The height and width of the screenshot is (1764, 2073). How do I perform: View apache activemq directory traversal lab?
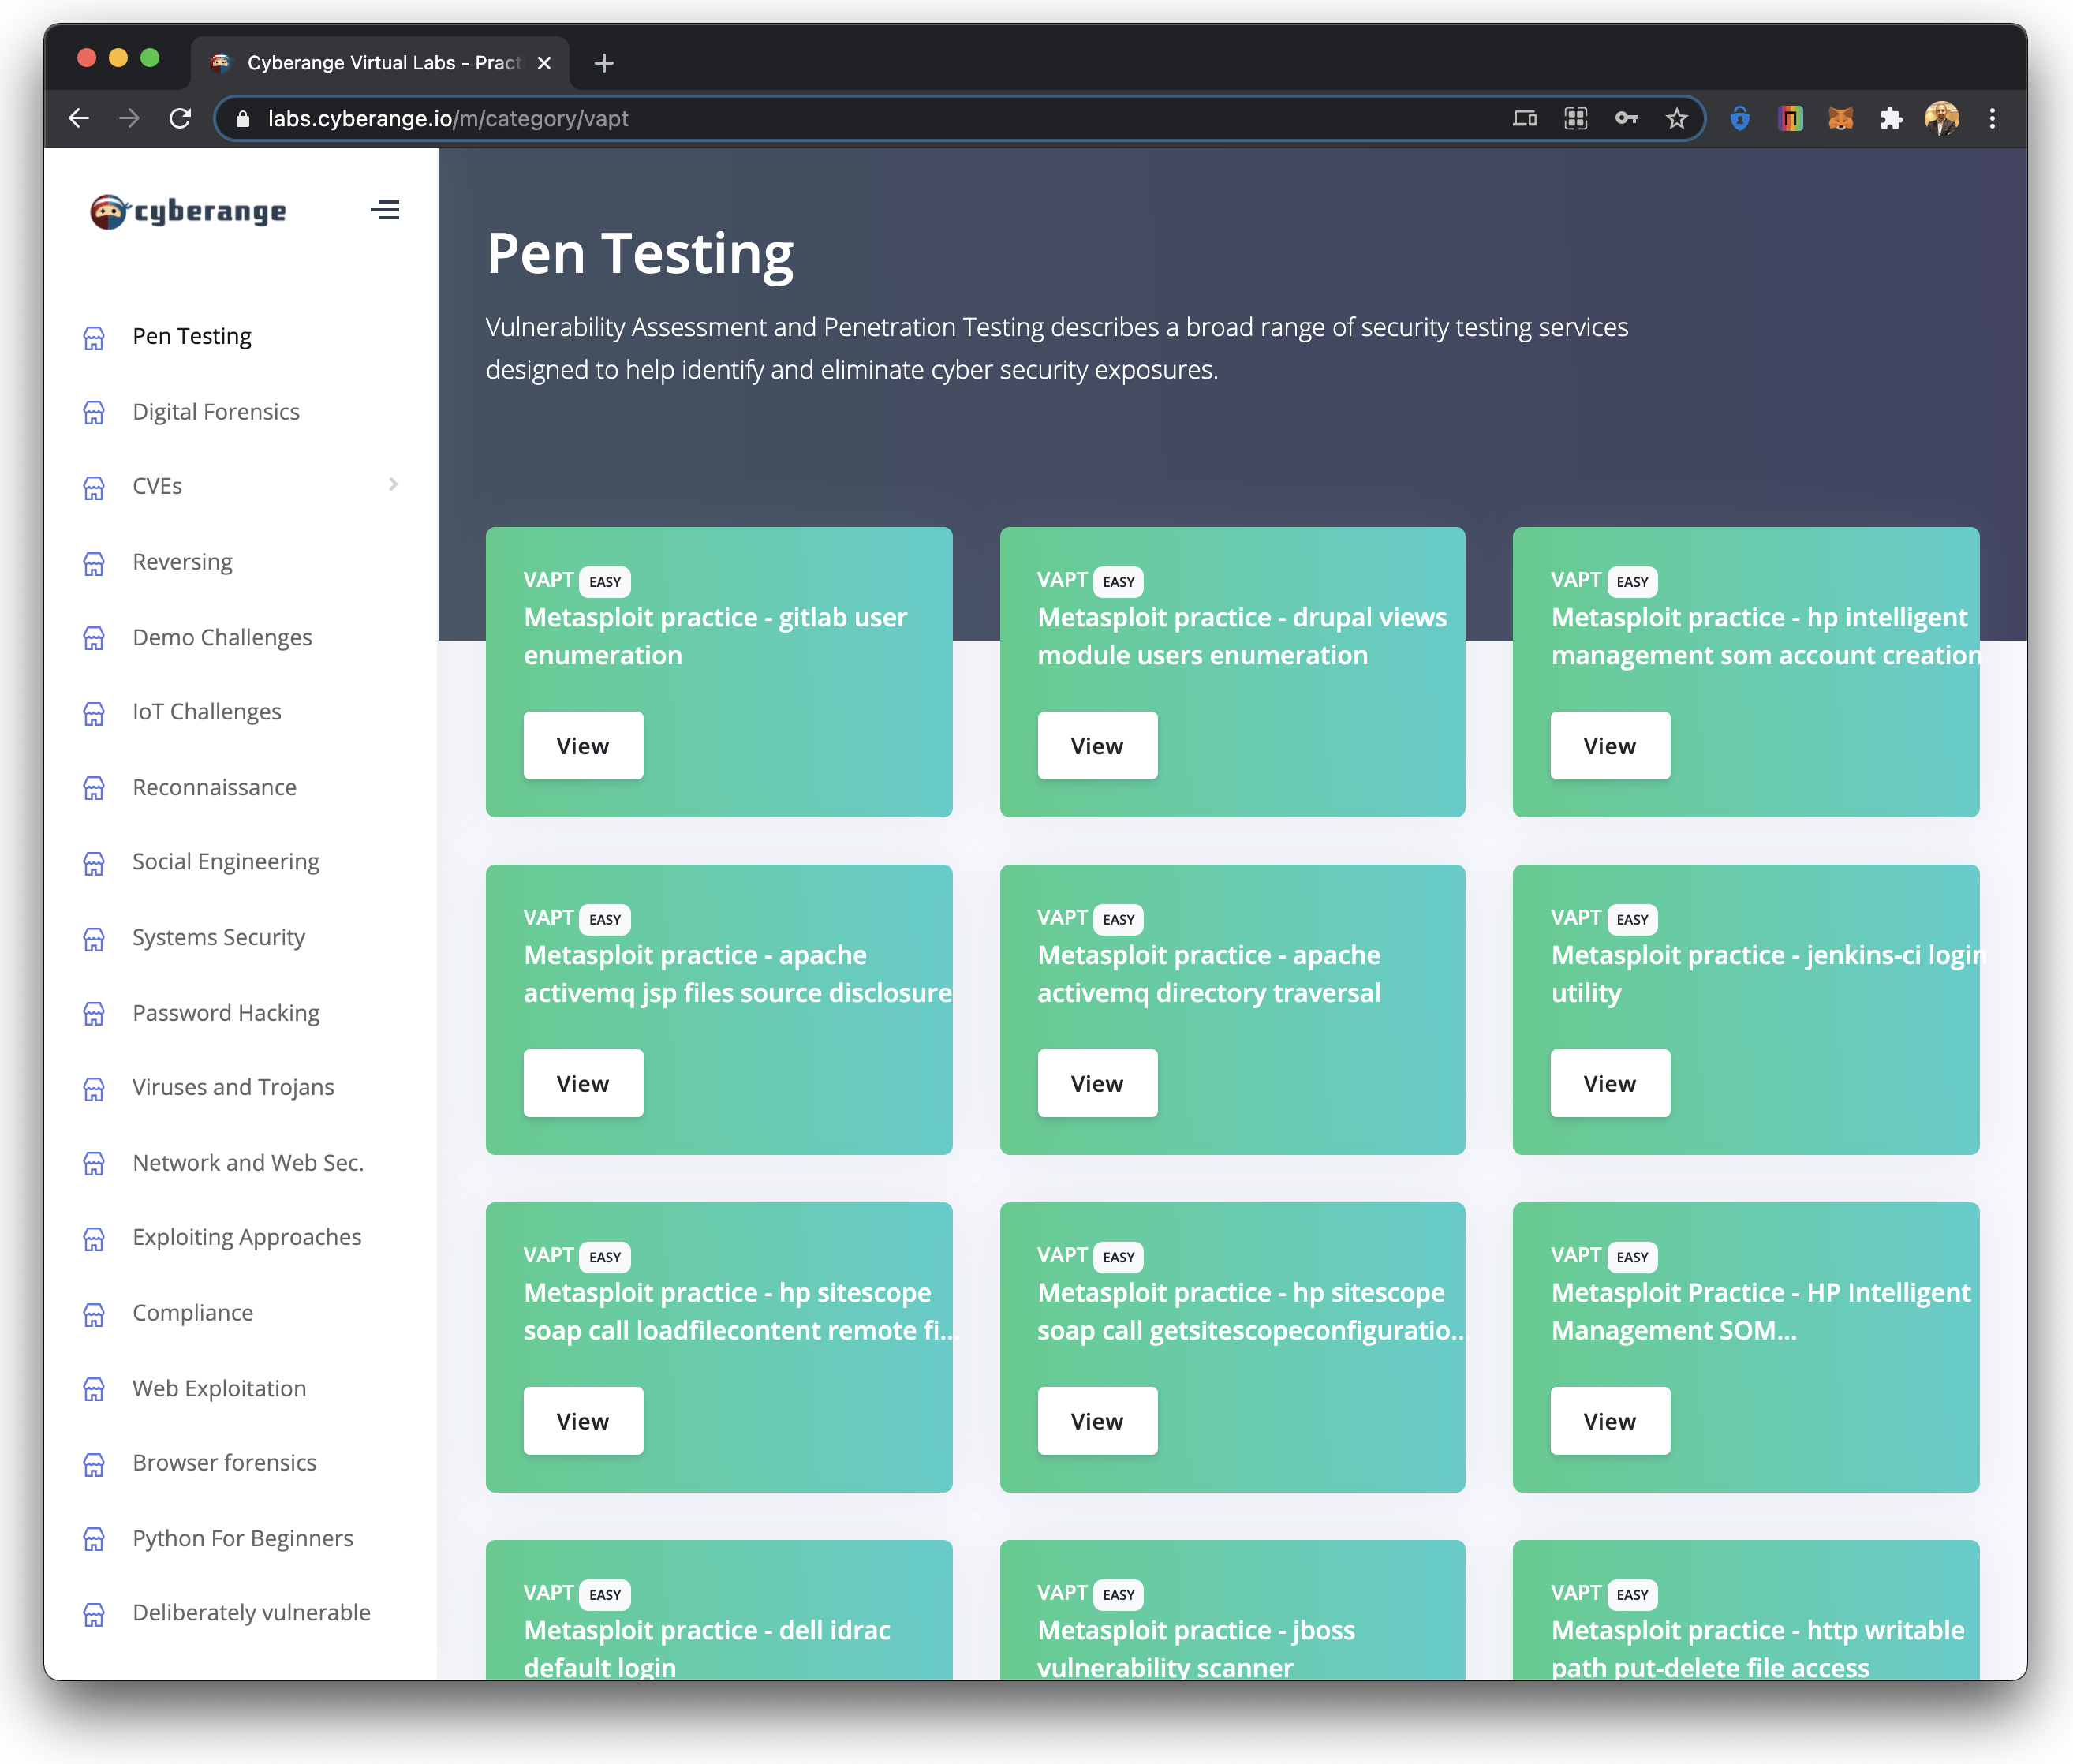(x=1096, y=1084)
